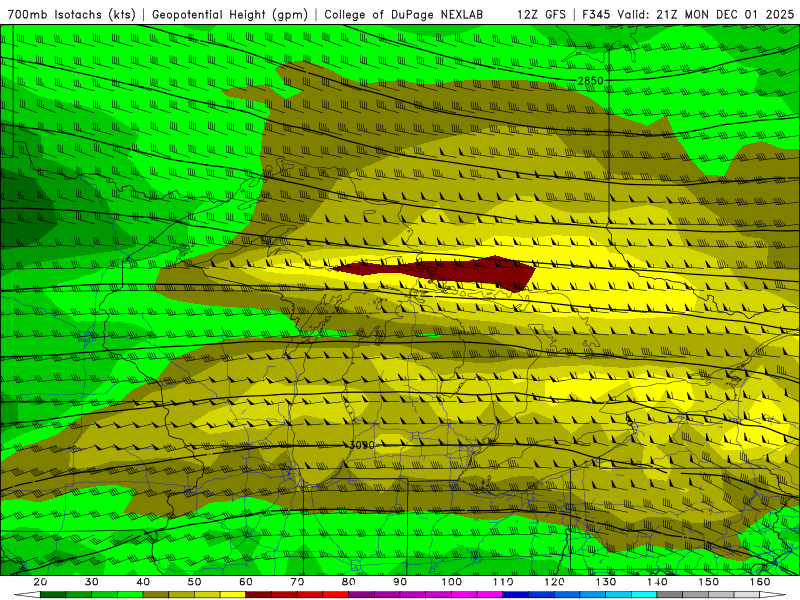
Task: Click the '20' value on the color scale
Action: pos(40,582)
